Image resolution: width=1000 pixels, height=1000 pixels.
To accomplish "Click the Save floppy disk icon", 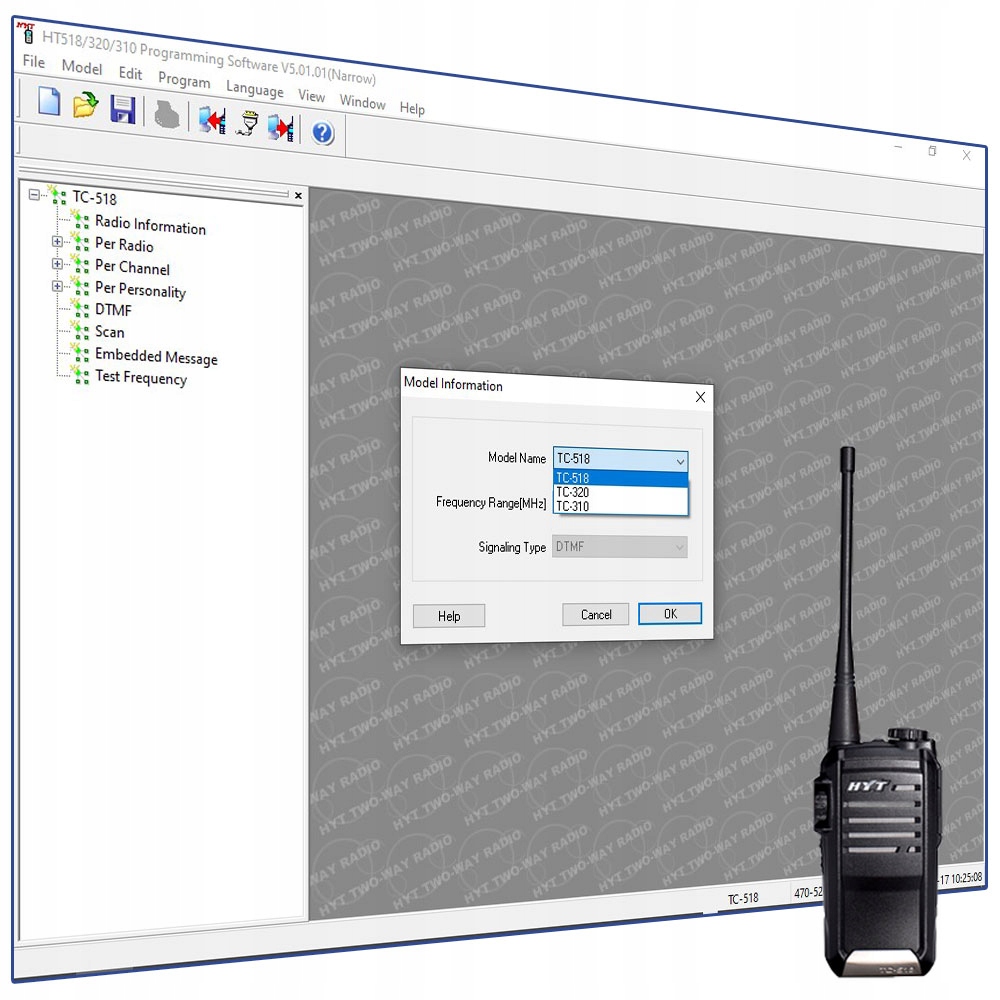I will tap(123, 110).
